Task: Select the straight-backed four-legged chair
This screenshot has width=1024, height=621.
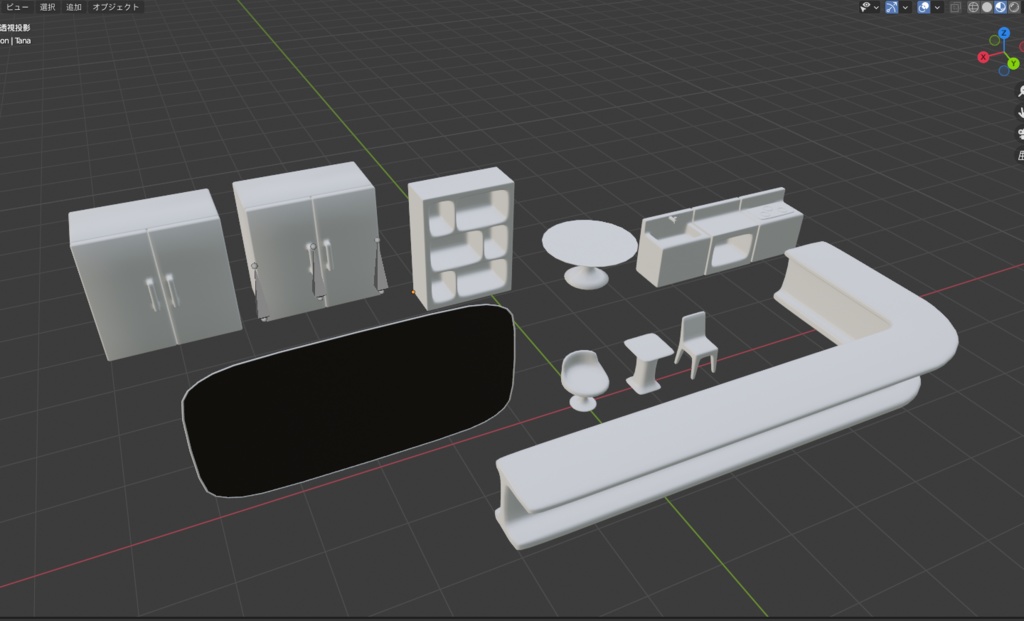Action: pos(696,345)
